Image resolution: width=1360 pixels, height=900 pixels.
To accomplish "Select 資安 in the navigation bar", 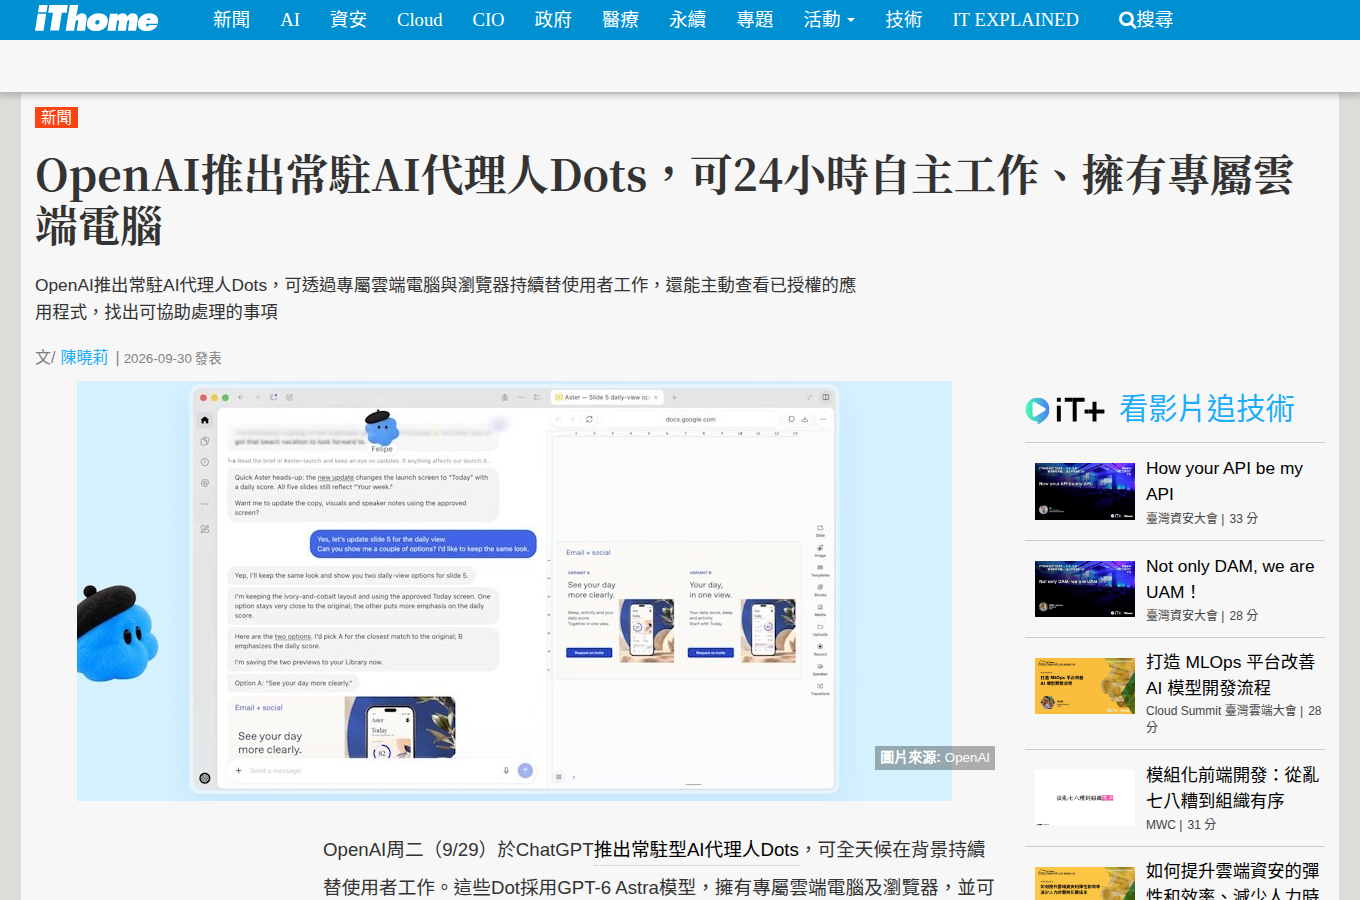I will tap(348, 20).
